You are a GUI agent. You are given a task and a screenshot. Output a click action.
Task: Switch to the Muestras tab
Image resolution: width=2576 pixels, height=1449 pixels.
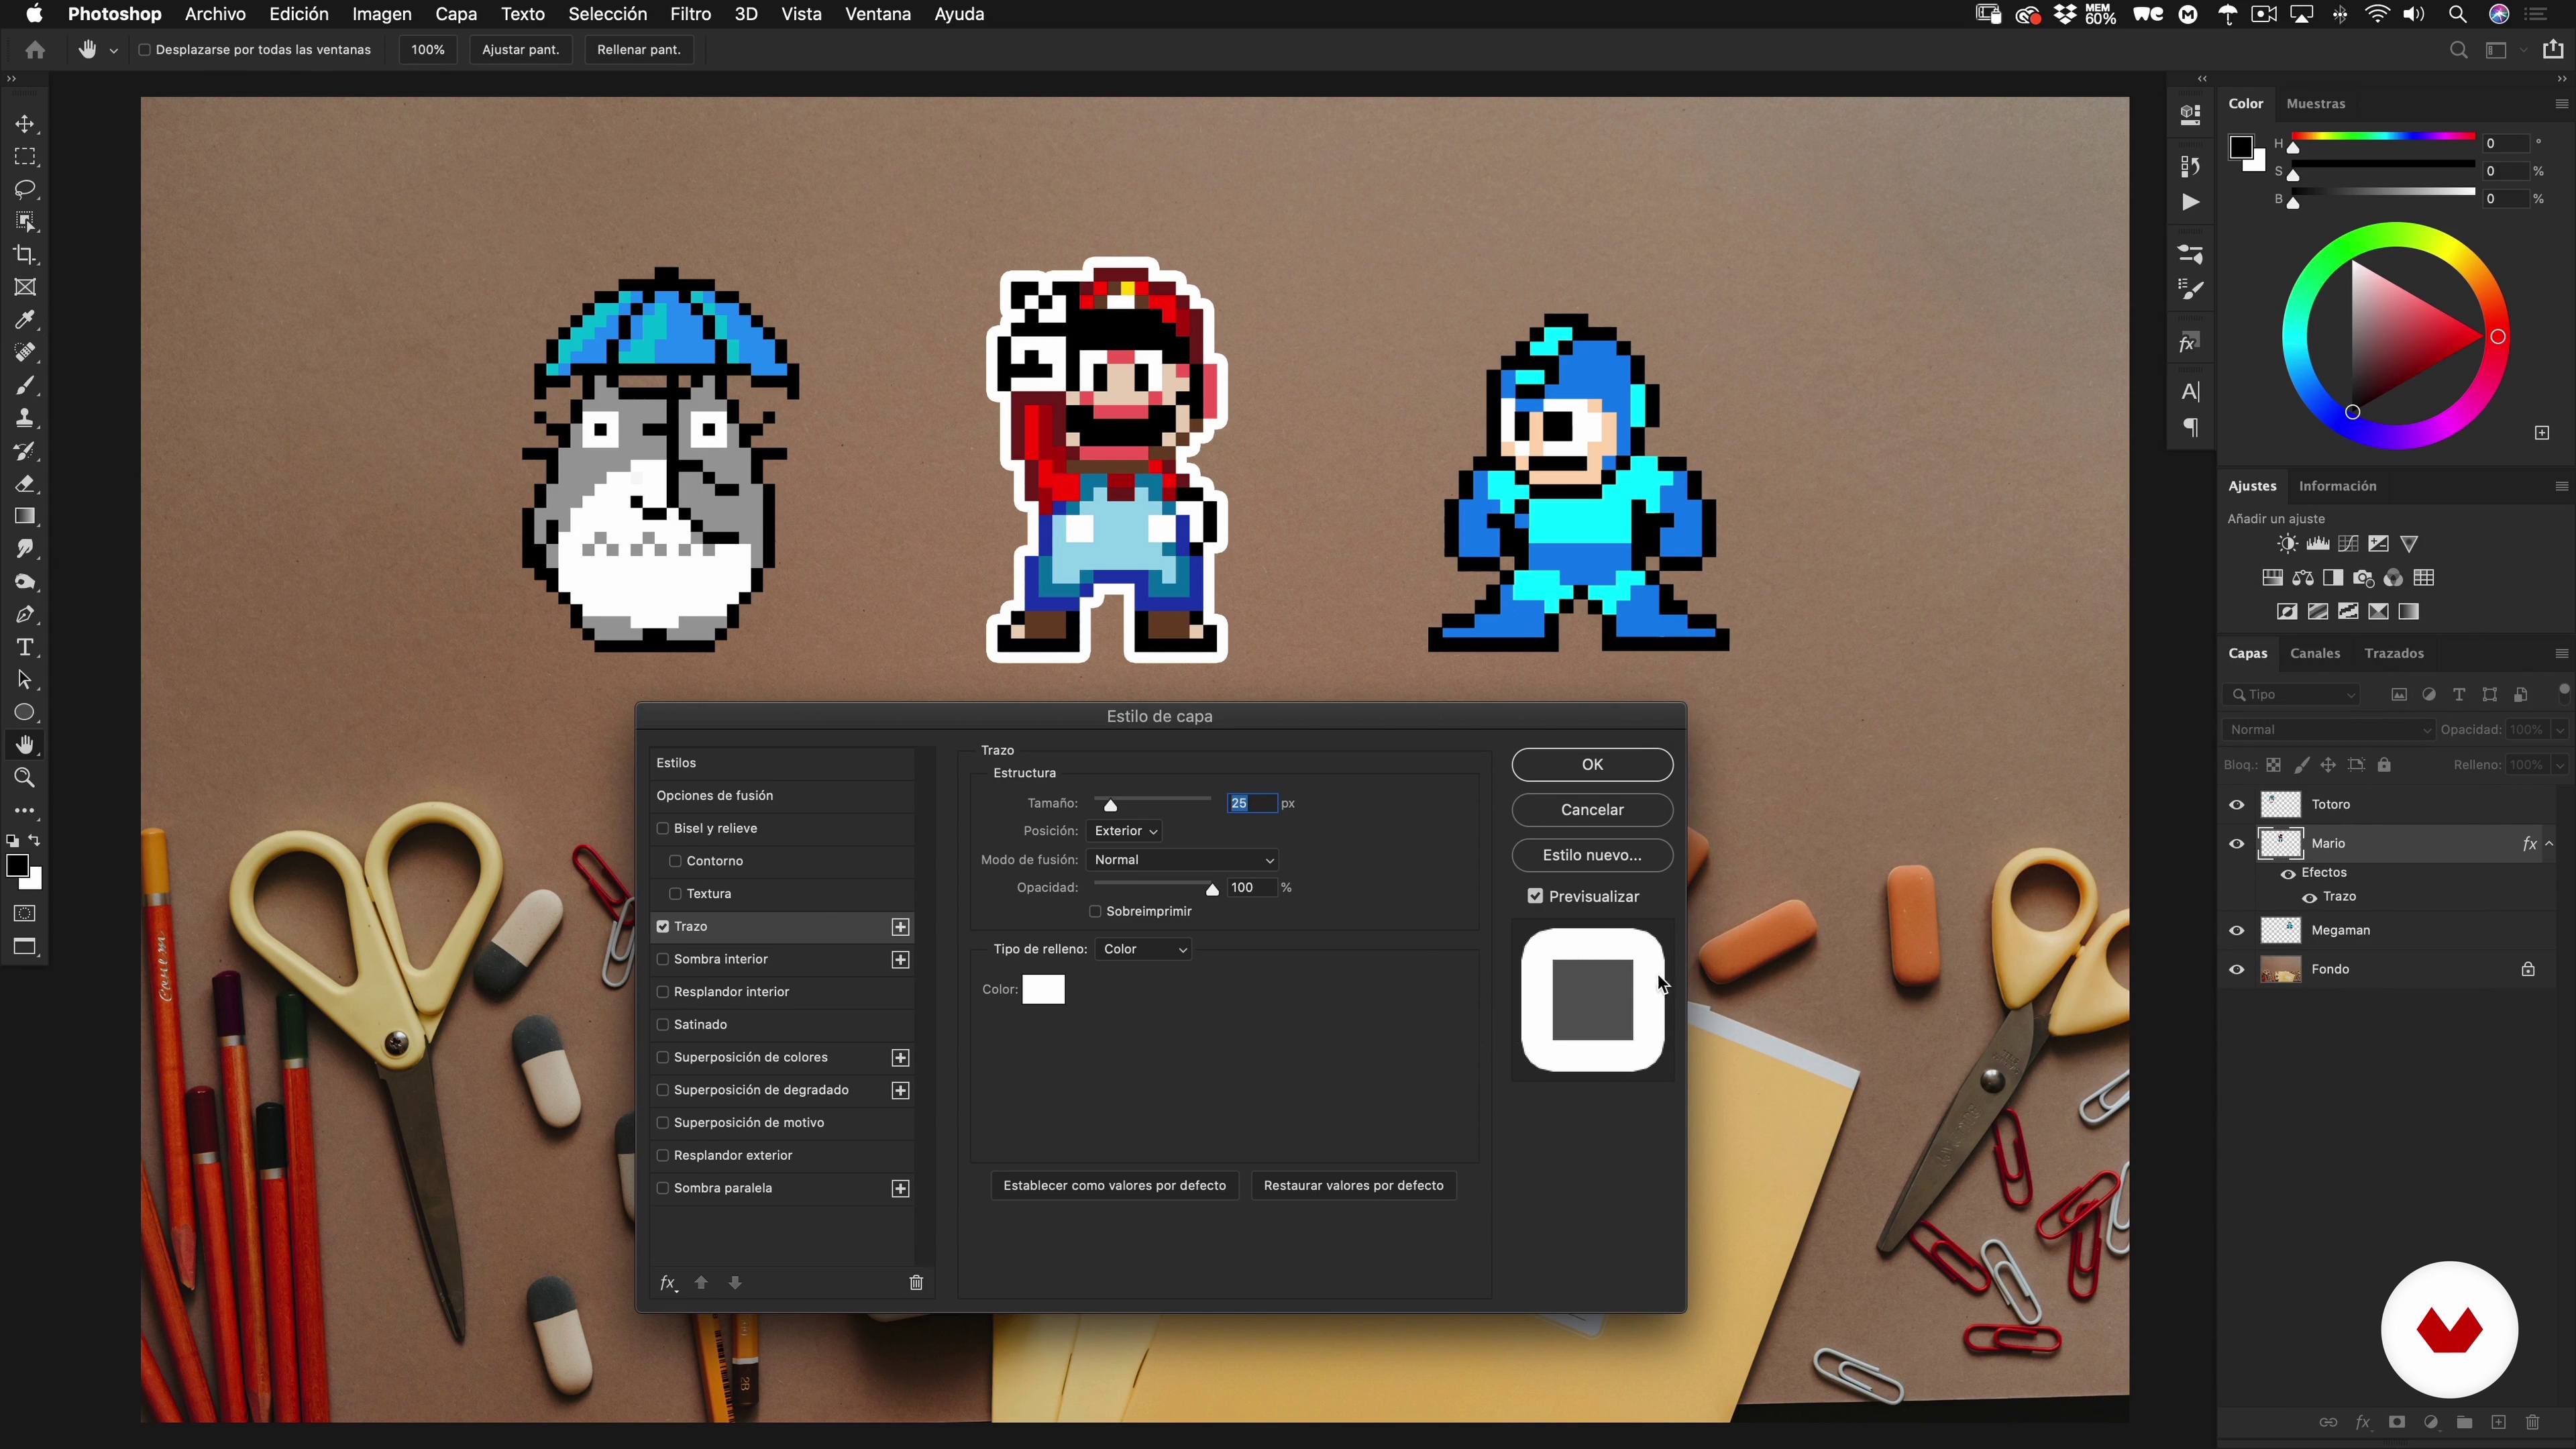pos(2315,104)
